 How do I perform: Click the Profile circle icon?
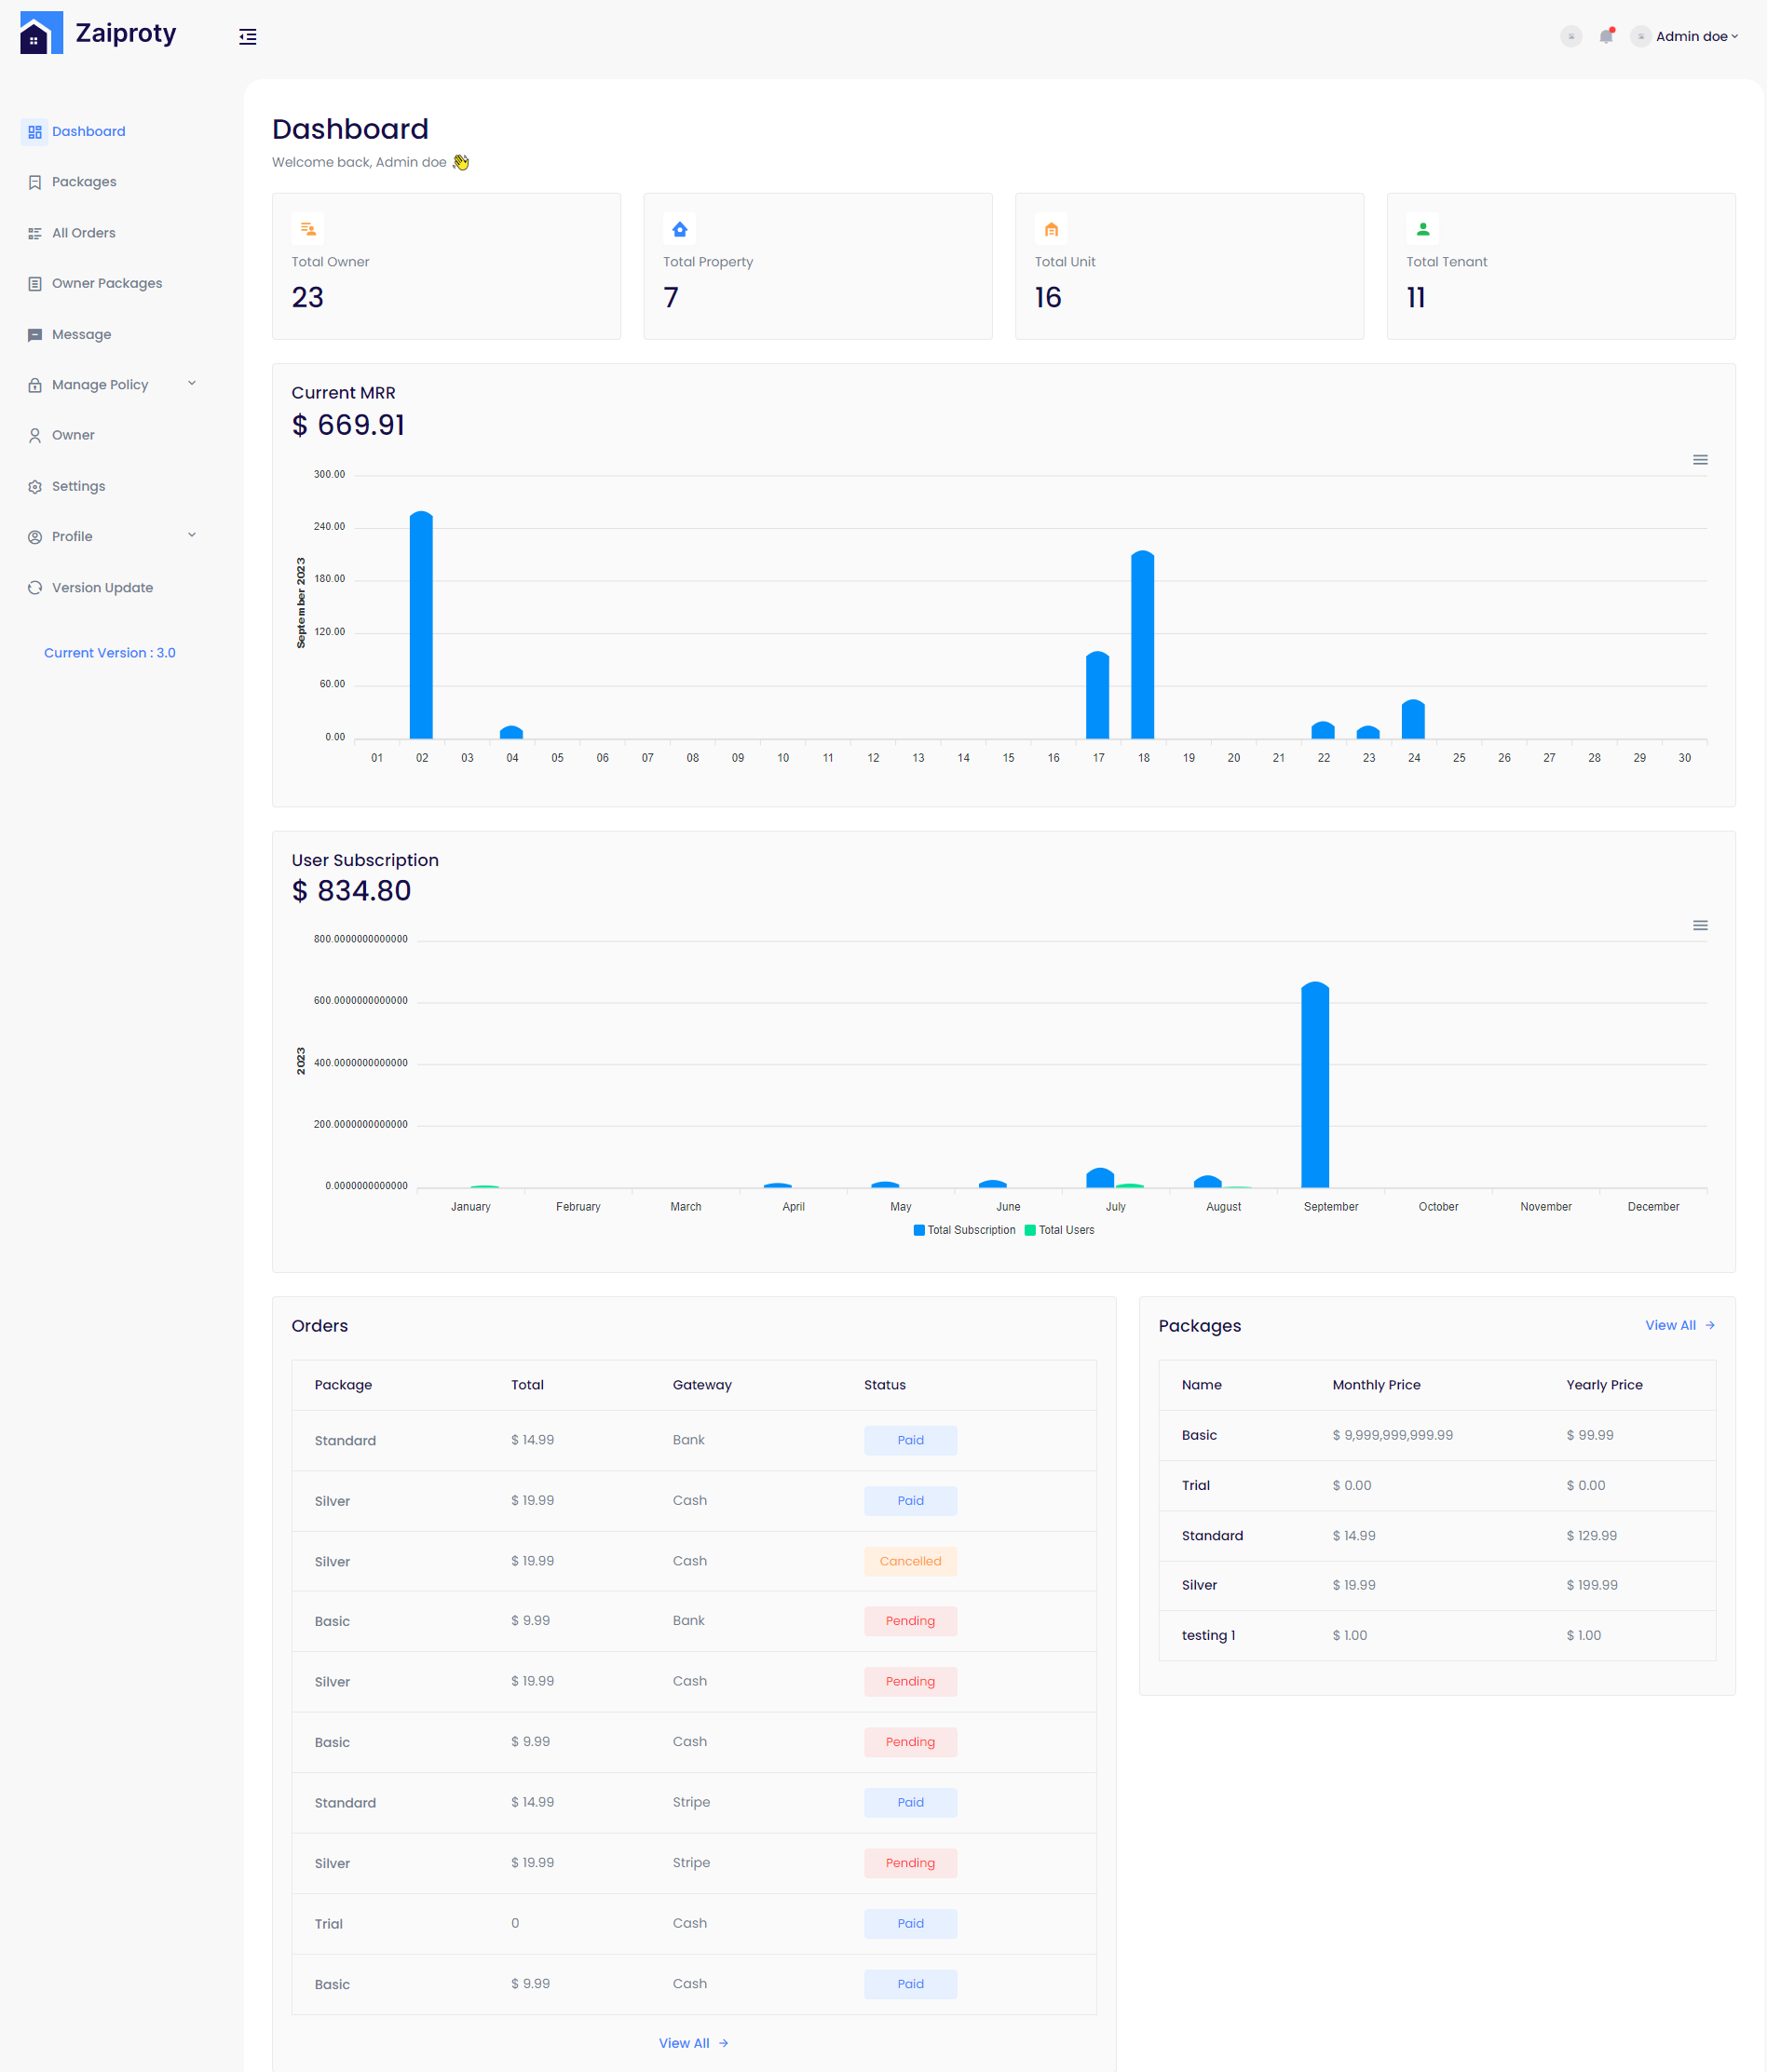click(35, 537)
